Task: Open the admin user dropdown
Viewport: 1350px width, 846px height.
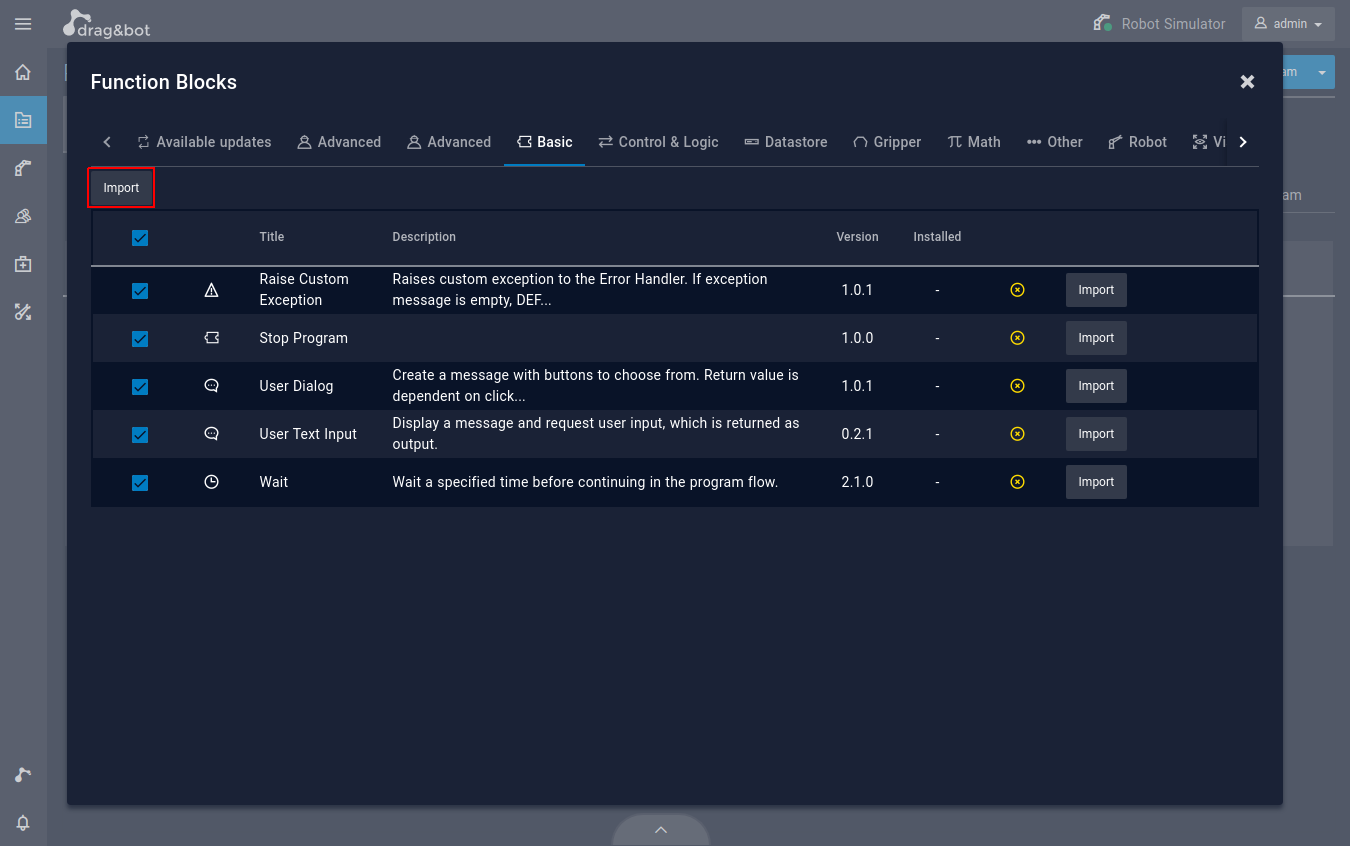Action: (1288, 24)
